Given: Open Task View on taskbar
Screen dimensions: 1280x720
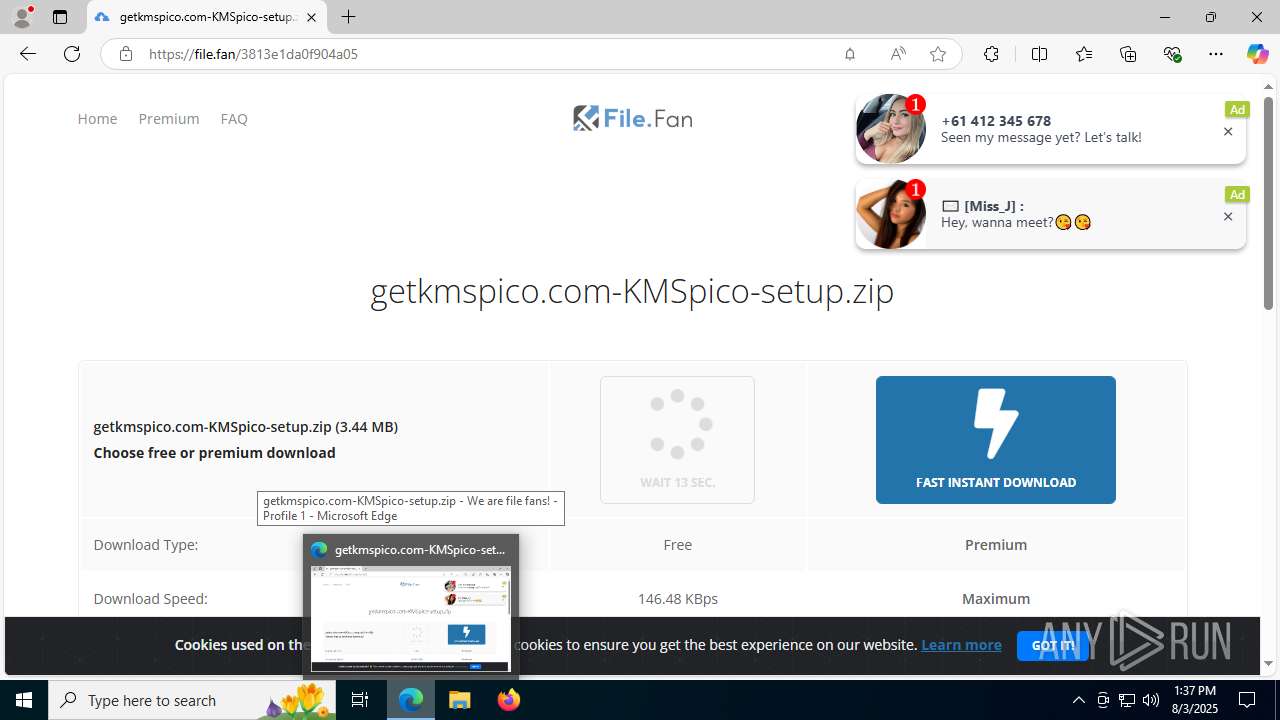Looking at the screenshot, I should 361,700.
